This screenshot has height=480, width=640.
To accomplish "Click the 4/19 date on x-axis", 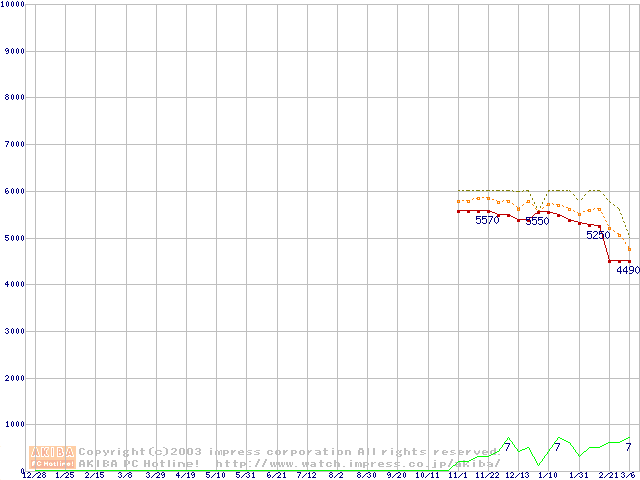I will point(186,475).
